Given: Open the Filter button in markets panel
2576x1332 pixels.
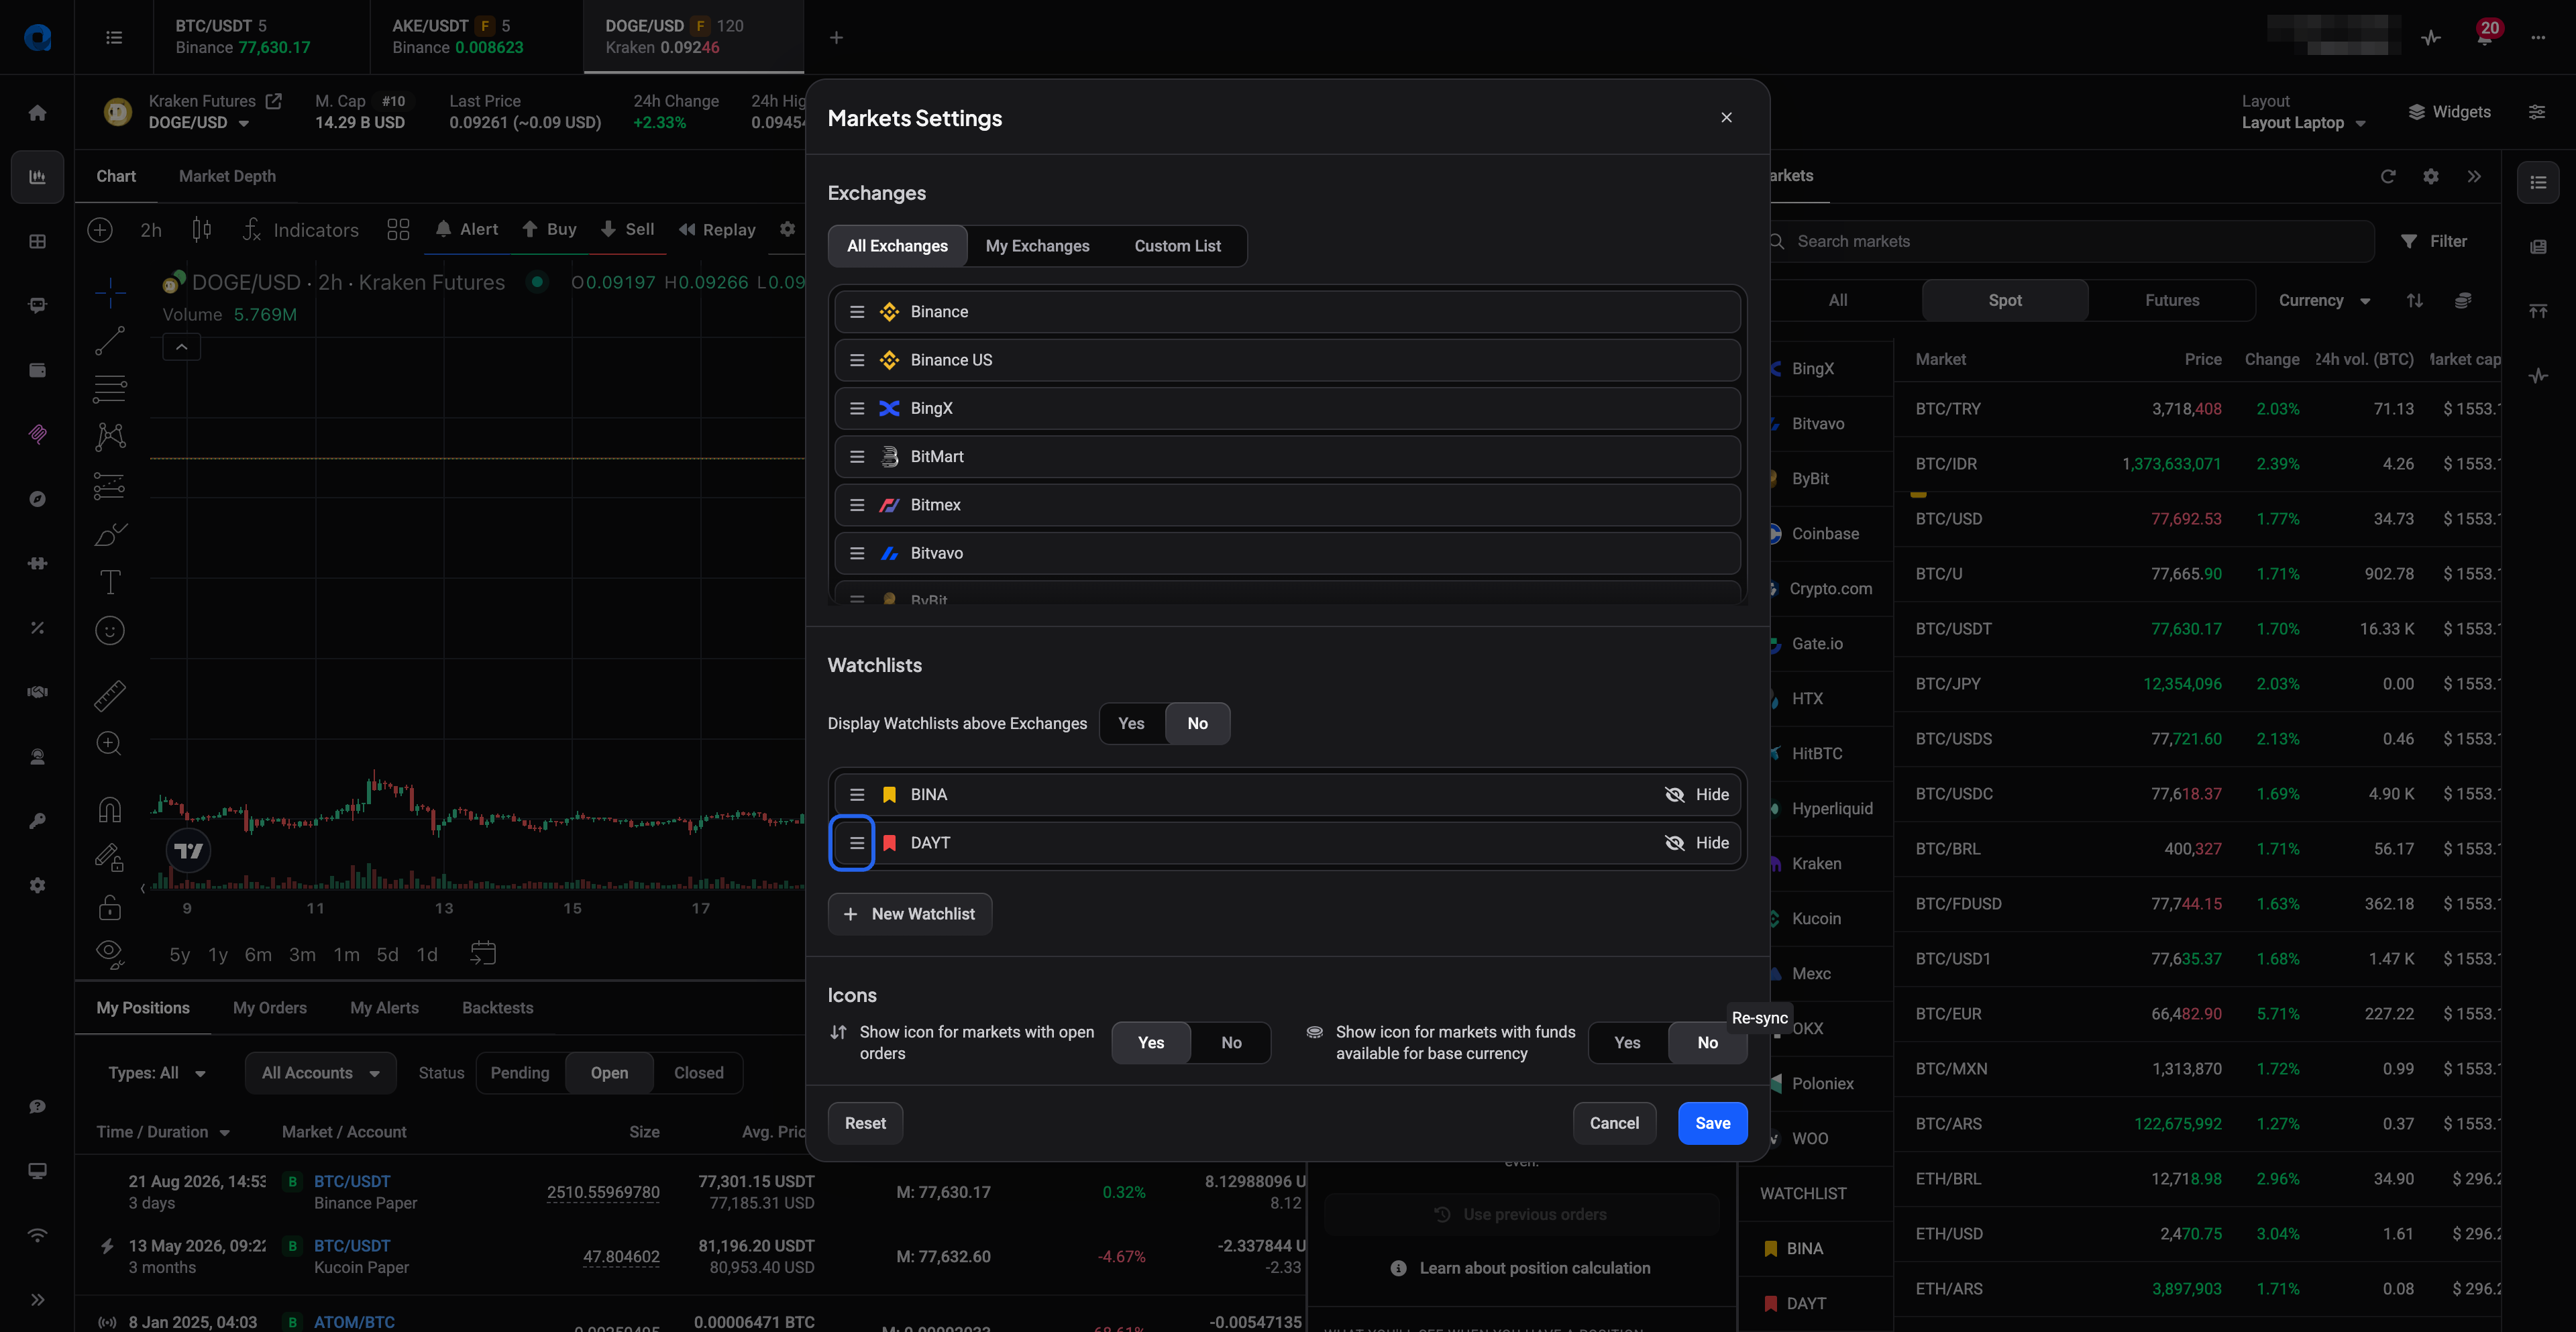Looking at the screenshot, I should [x=2433, y=241].
